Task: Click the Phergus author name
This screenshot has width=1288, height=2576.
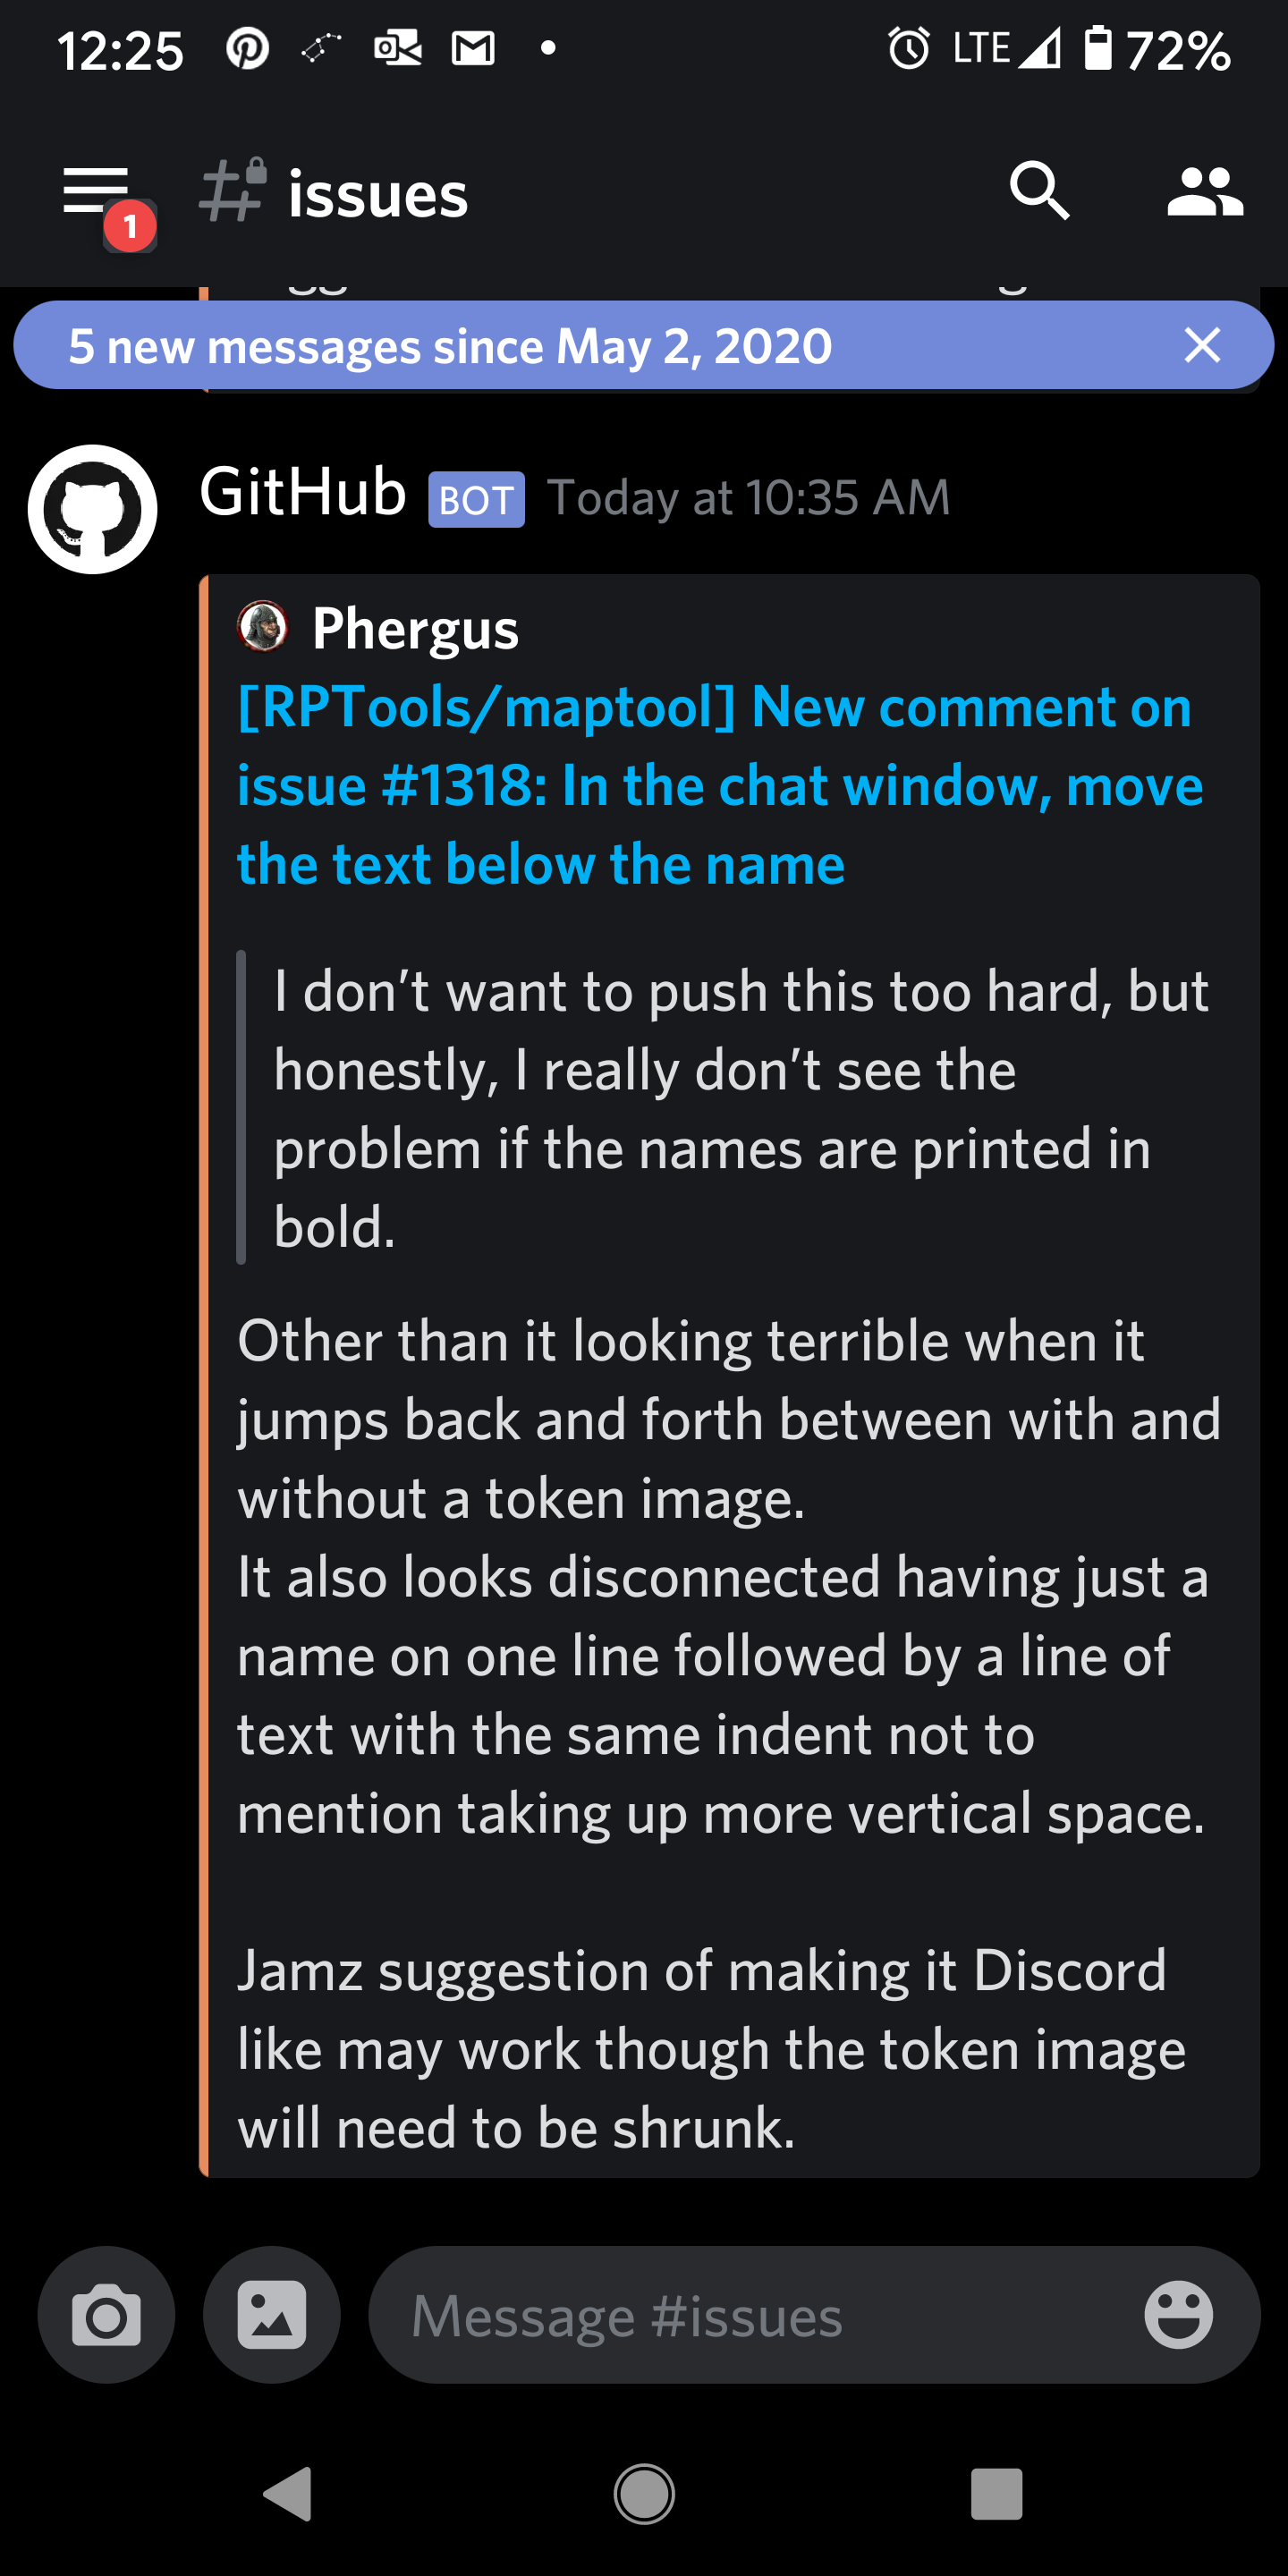Action: 415,629
